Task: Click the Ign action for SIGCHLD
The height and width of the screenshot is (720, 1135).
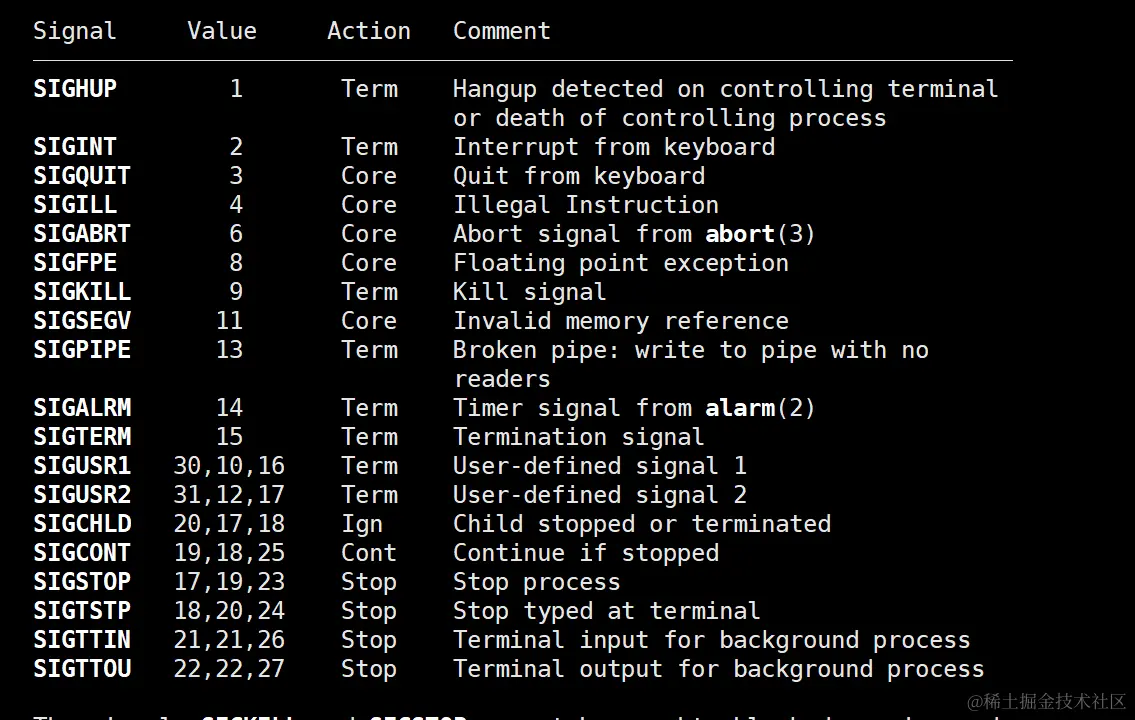Action: (362, 524)
